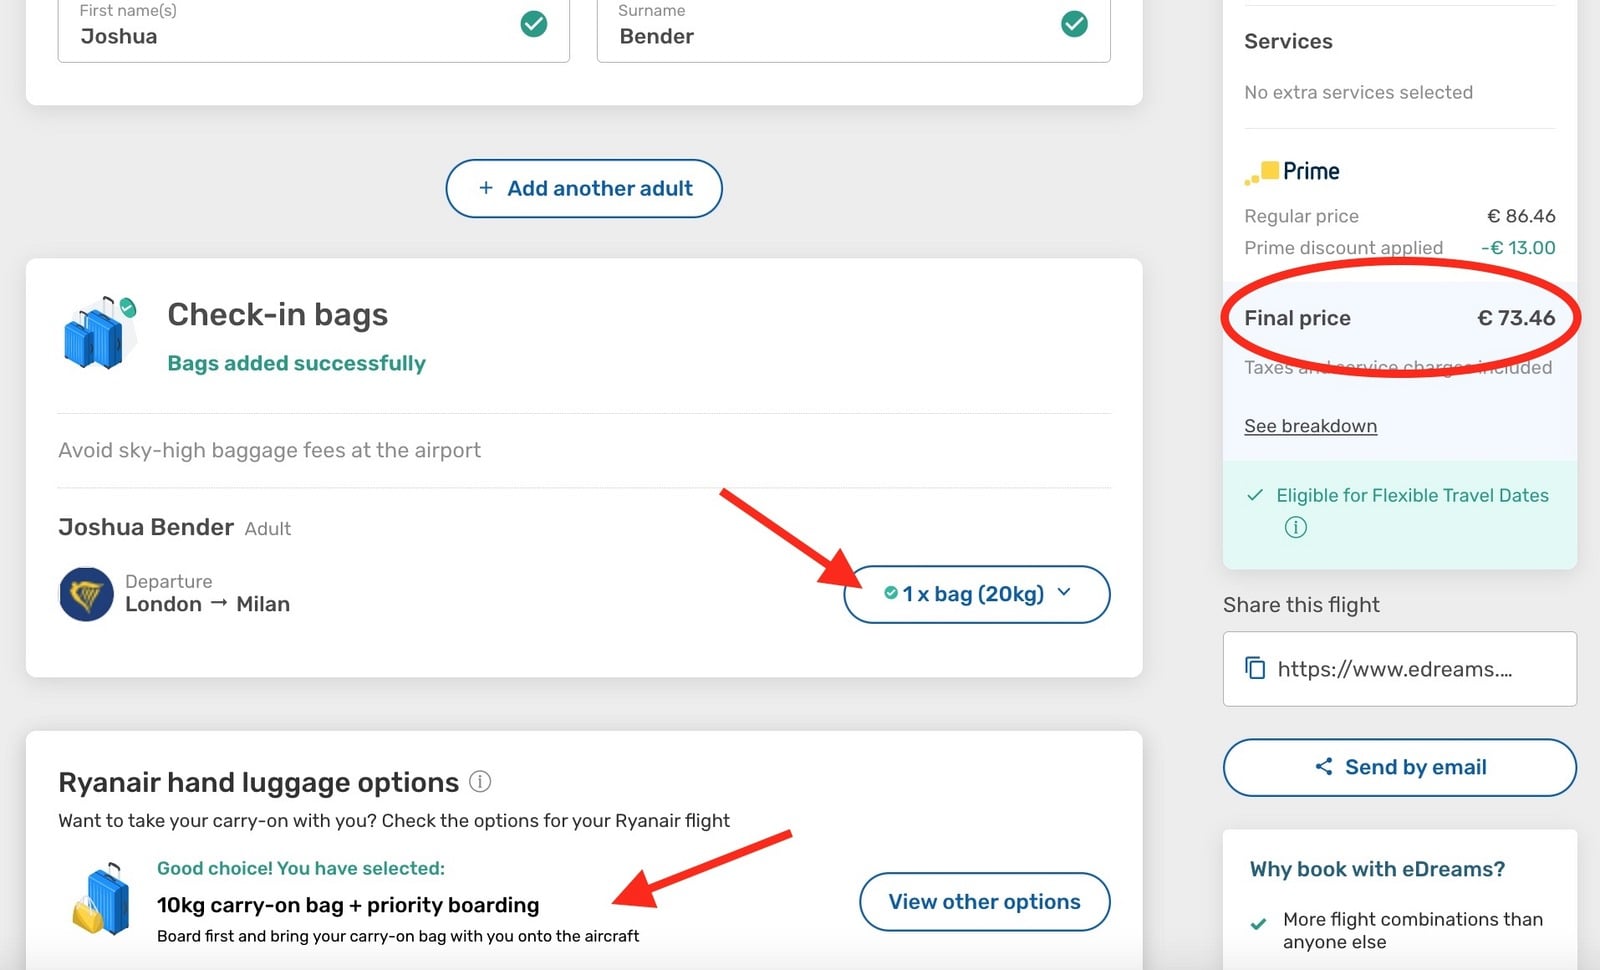This screenshot has width=1600, height=970.
Task: Click 'Avoid sky-high baggage fees at the airport' text
Action: click(269, 450)
